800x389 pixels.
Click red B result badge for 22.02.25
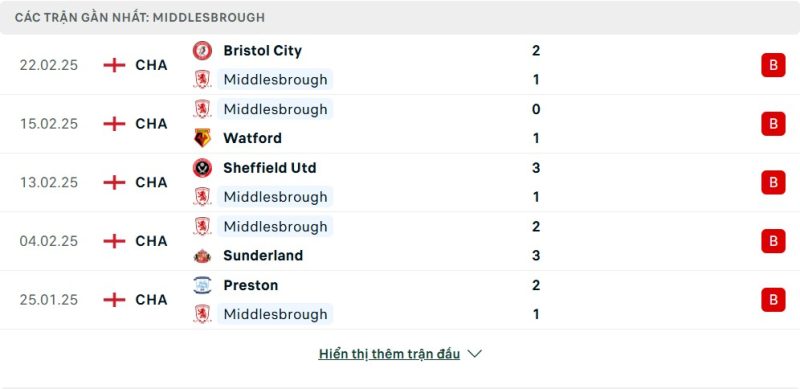[x=773, y=65]
